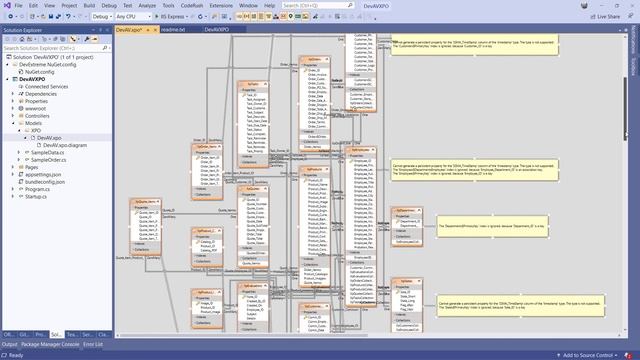Collapse the Models folder node
Image resolution: width=640 pixels, height=360 pixels.
pos(13,123)
